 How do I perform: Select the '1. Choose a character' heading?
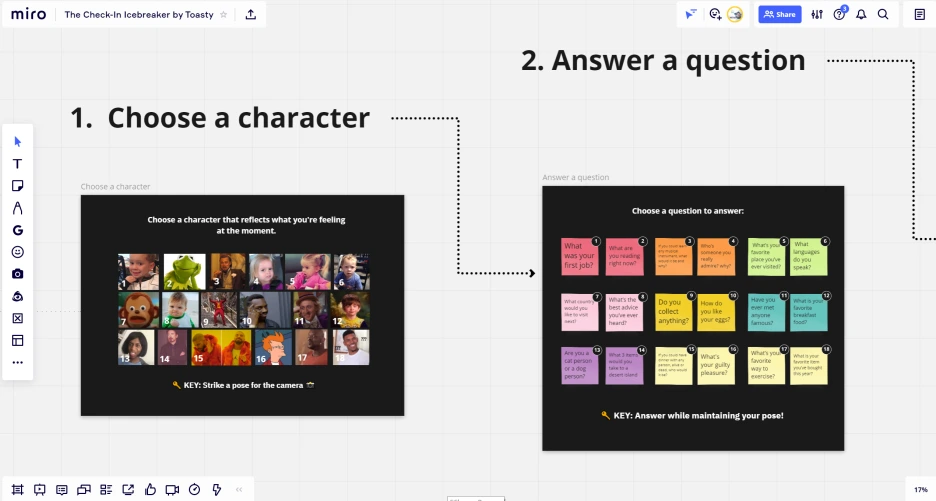point(220,118)
